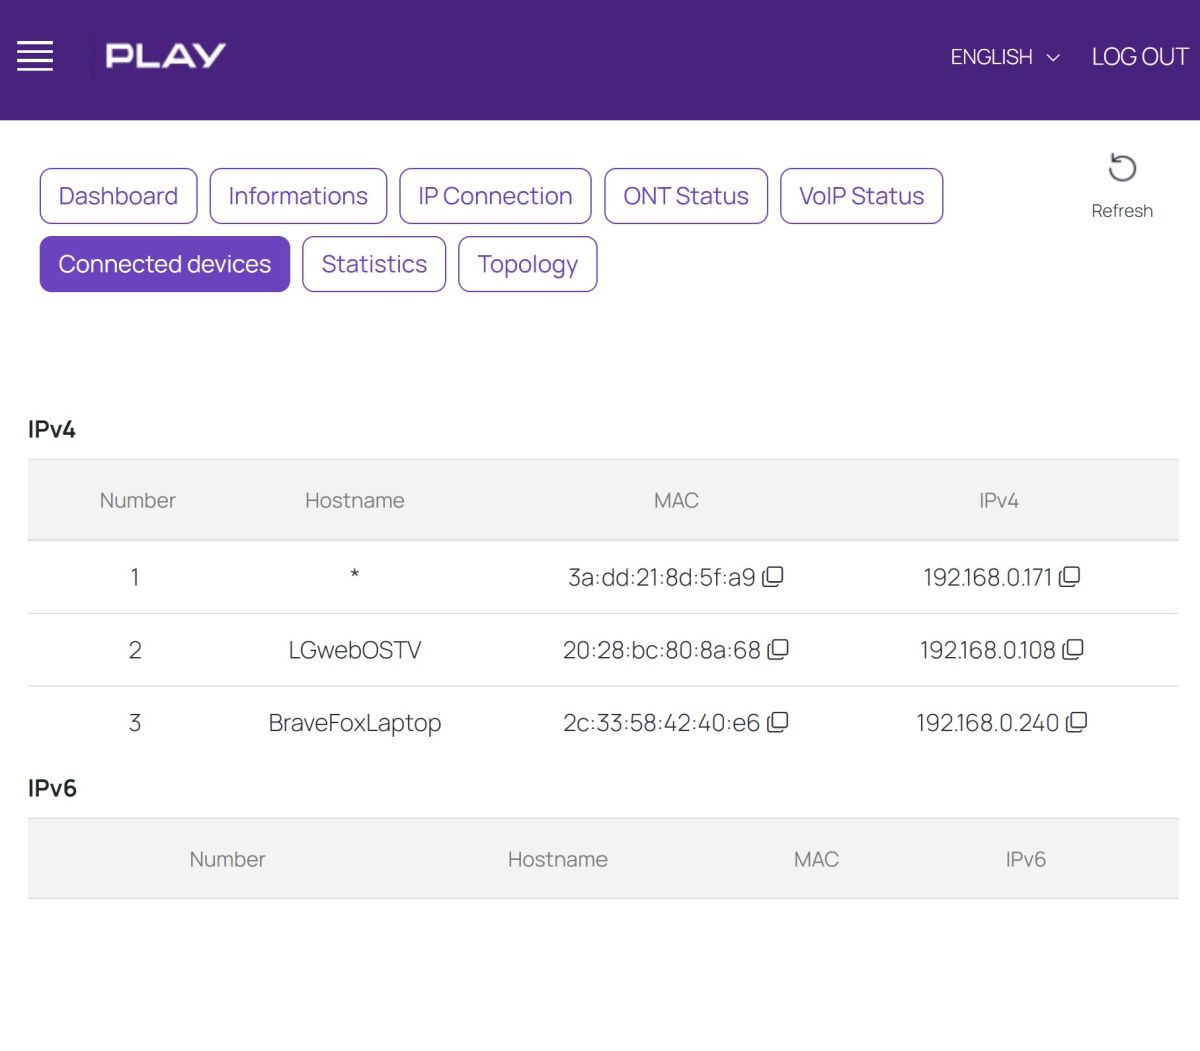Screen dimensions: 1200x1051
Task: Click the Refresh icon
Action: tap(1122, 168)
